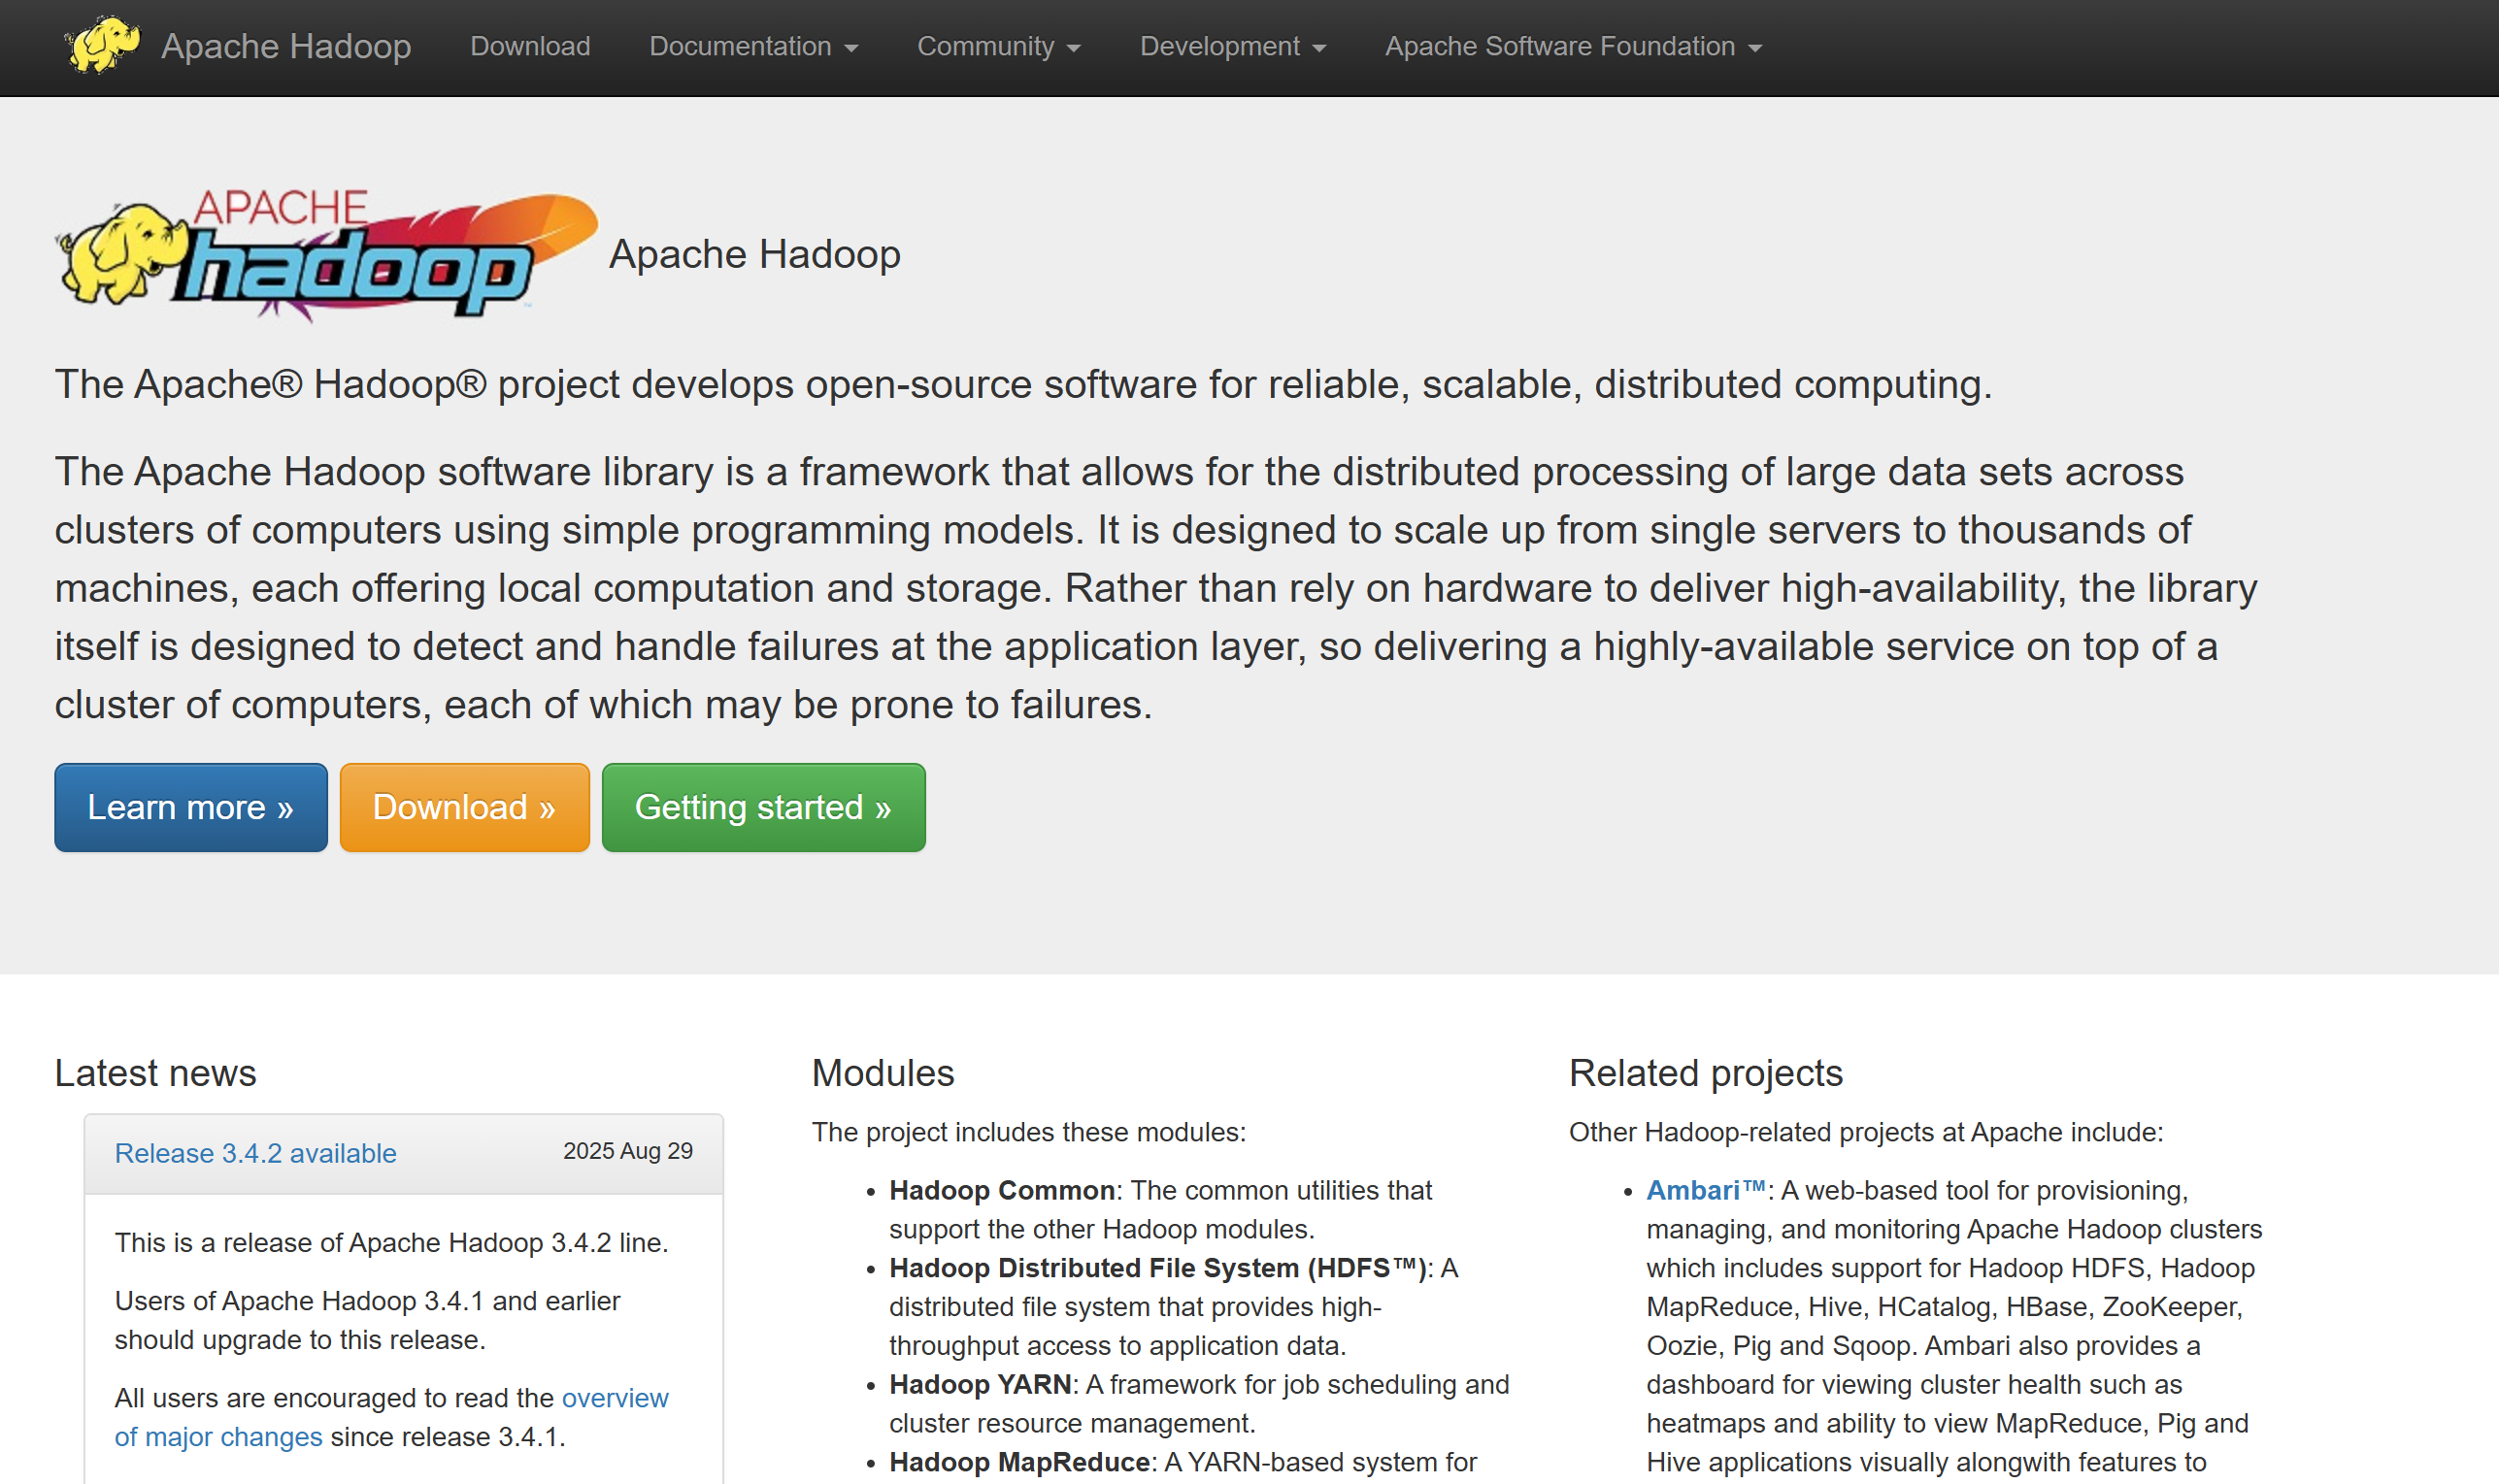Click the Hadoop YARN module entry

[x=980, y=1384]
